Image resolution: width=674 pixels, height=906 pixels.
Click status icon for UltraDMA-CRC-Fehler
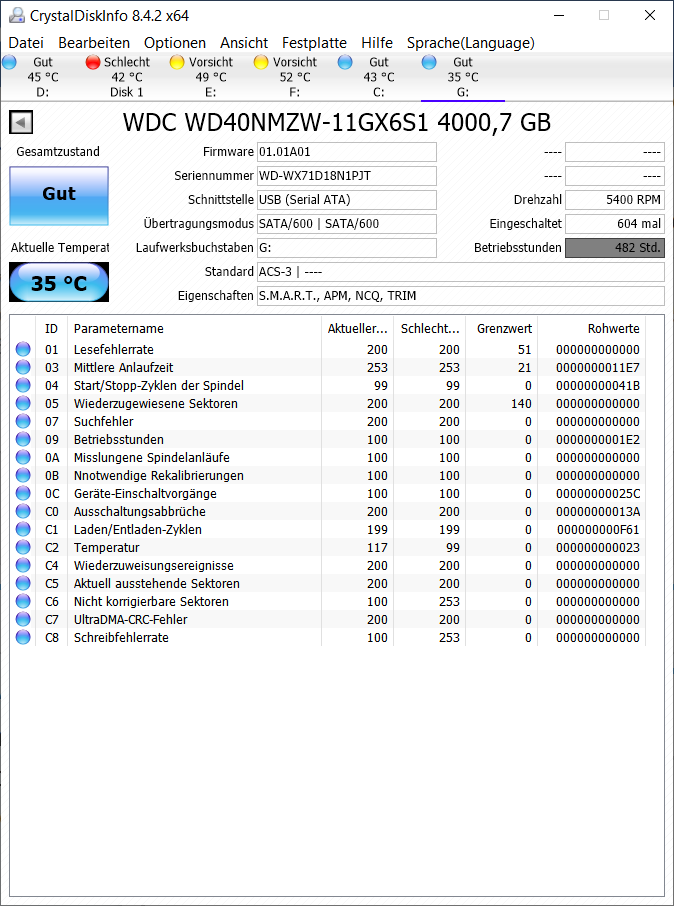(23, 619)
